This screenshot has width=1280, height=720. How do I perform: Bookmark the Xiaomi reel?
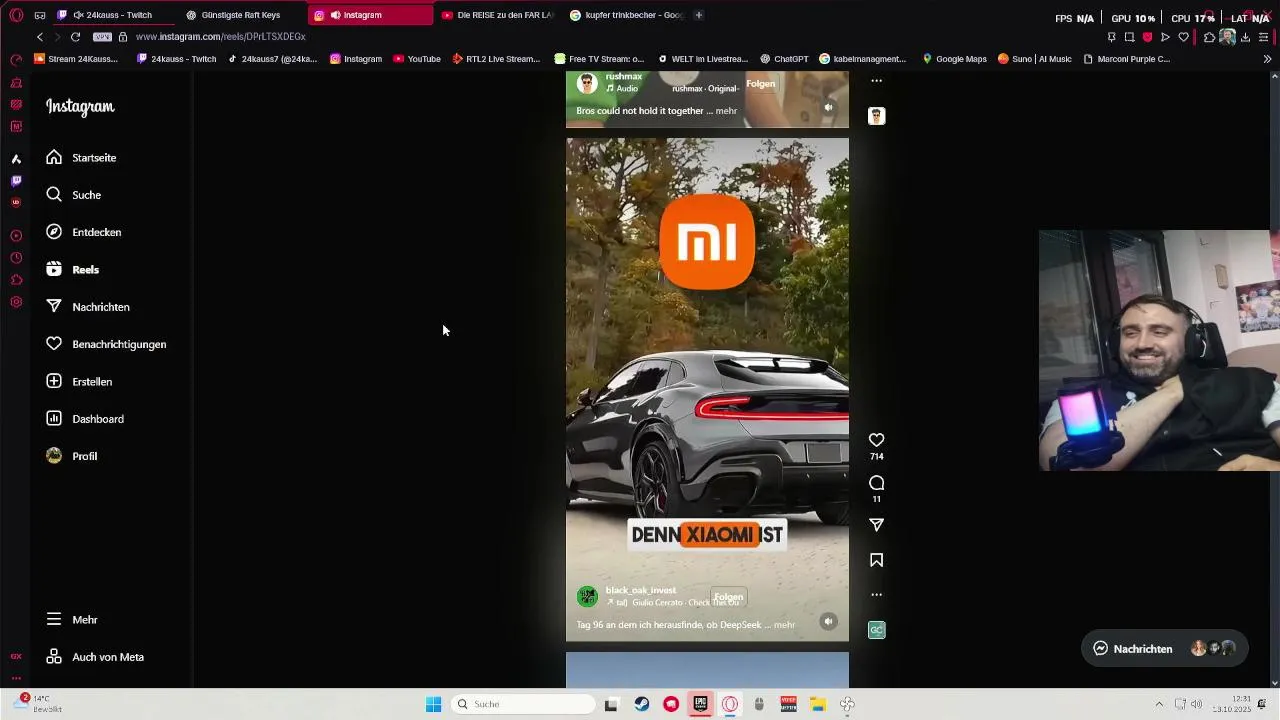point(876,560)
